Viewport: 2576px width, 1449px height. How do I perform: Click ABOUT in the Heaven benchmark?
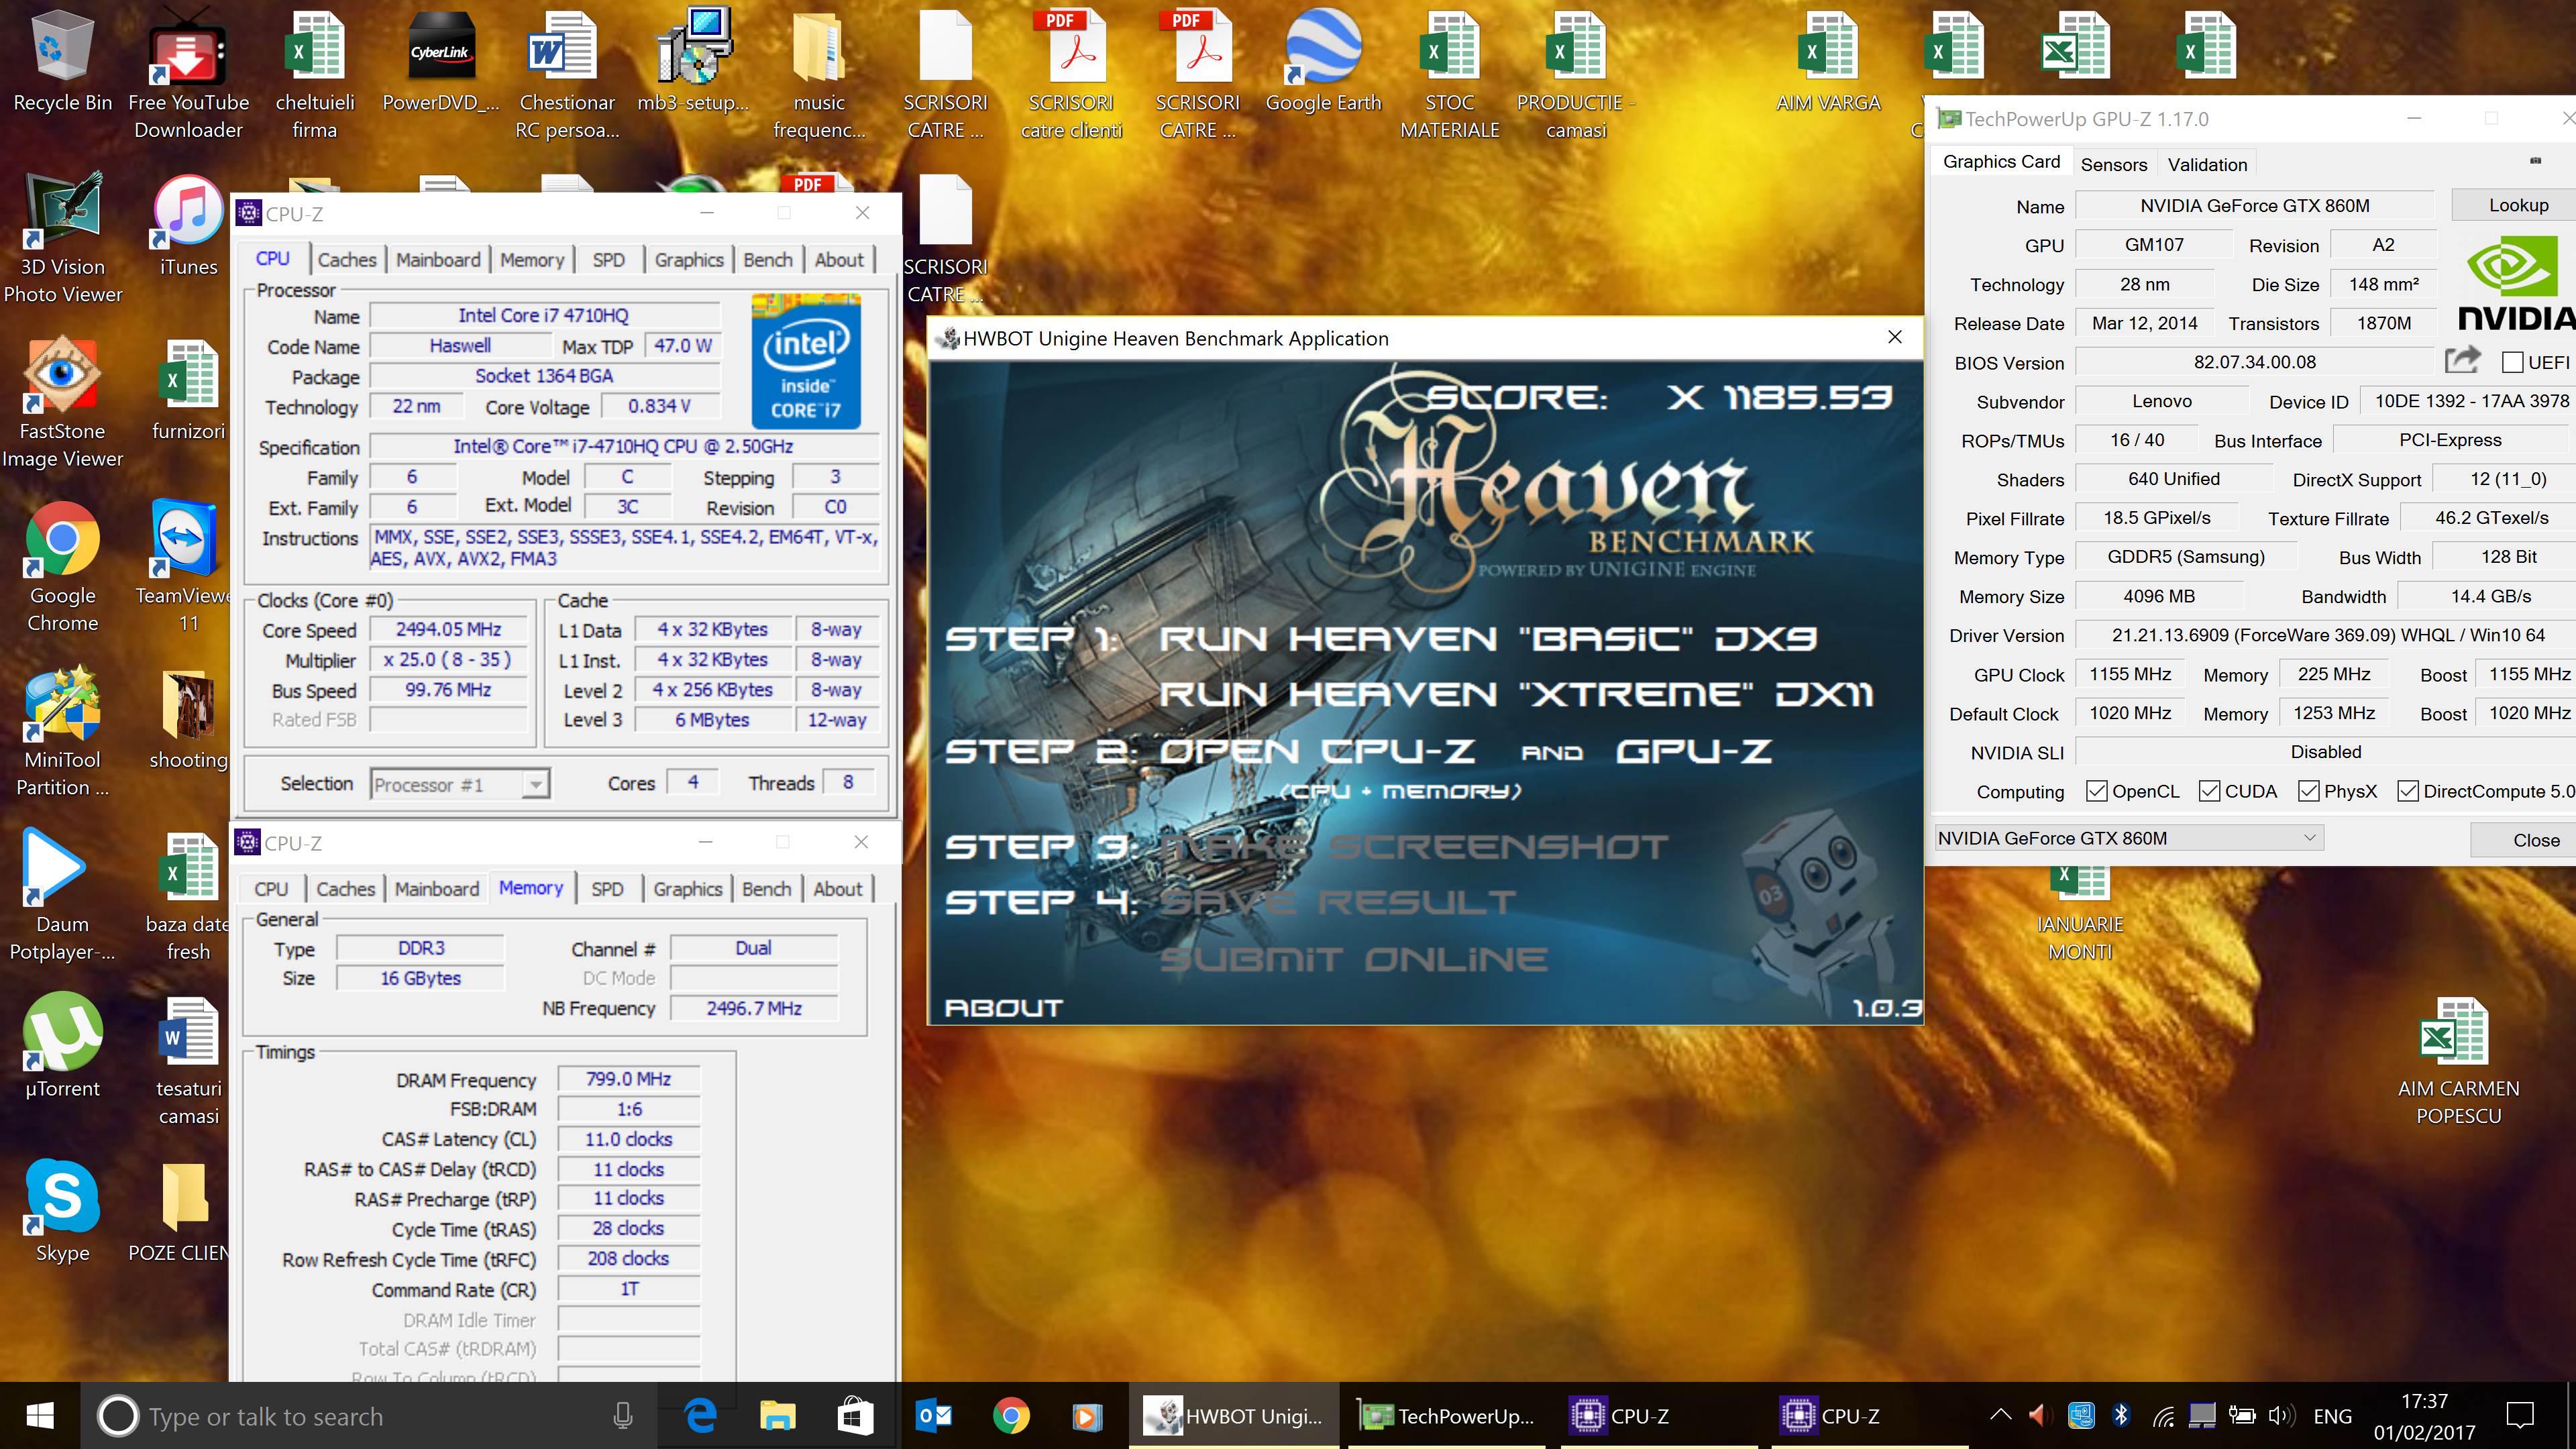pos(1004,1008)
